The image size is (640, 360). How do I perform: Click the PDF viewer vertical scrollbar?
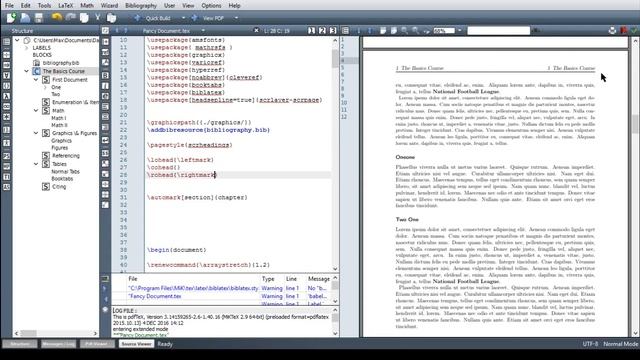pos(635,124)
